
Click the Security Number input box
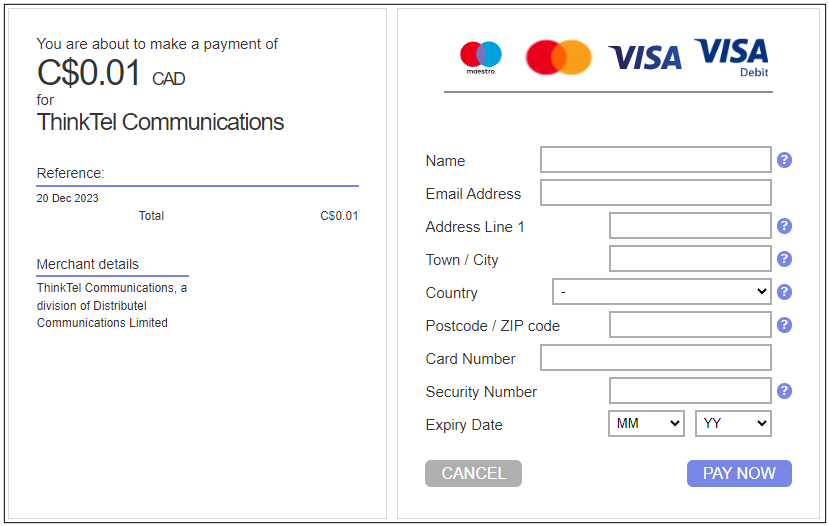[690, 391]
